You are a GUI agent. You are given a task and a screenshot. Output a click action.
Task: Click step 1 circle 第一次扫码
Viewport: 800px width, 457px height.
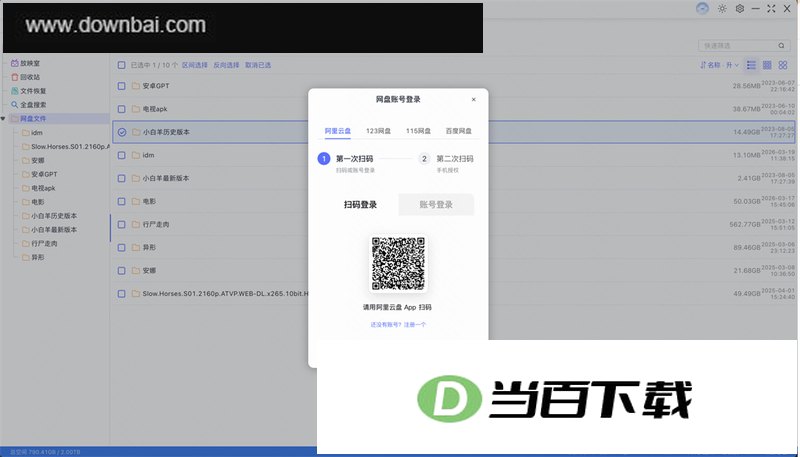point(323,159)
